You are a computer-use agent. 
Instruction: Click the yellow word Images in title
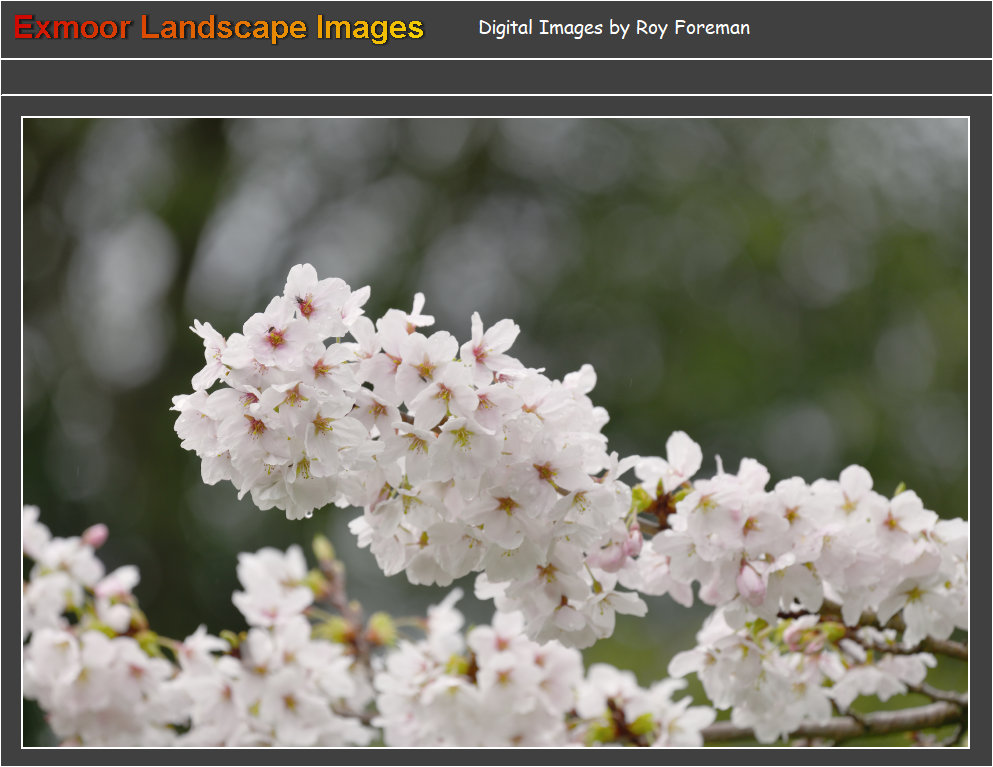pos(369,28)
